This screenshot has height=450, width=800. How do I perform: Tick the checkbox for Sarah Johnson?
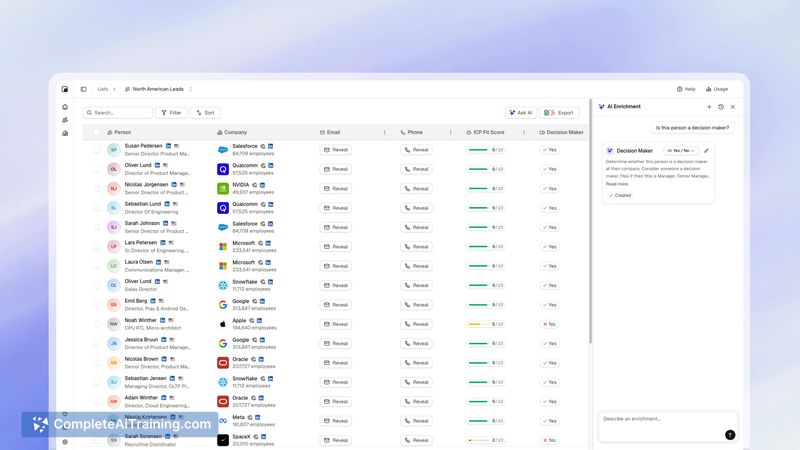(x=96, y=227)
